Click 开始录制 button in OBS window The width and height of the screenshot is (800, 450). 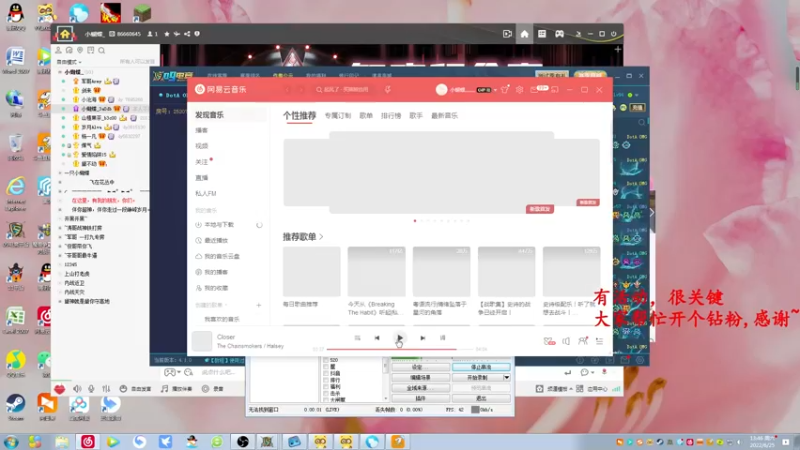pyautogui.click(x=477, y=378)
